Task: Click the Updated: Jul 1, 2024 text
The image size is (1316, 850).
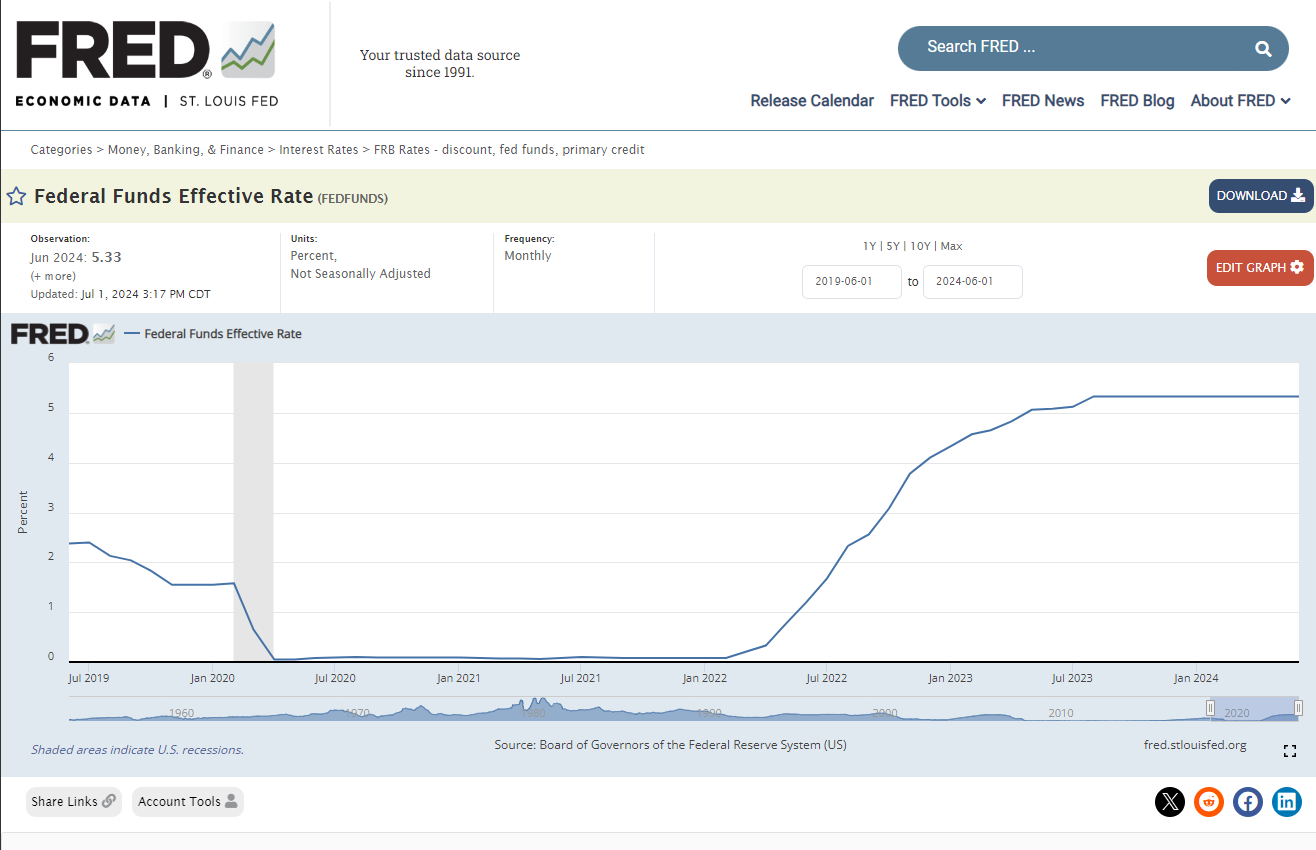Action: tap(121, 294)
